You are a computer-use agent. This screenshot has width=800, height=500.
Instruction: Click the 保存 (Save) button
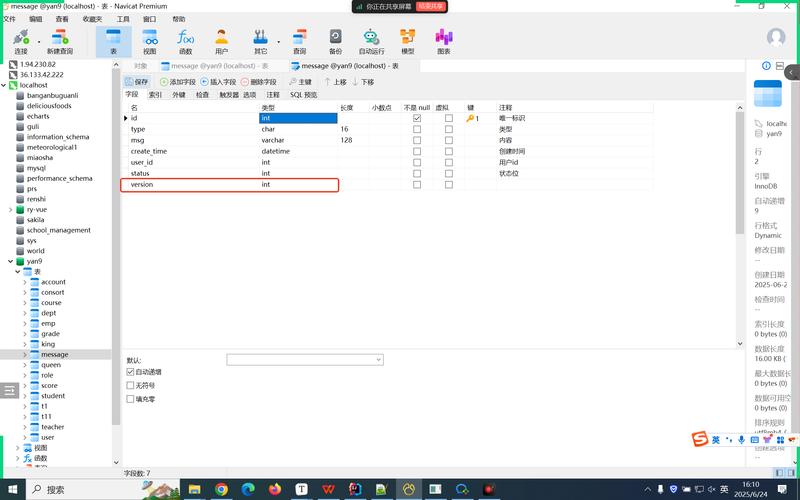[x=136, y=81]
